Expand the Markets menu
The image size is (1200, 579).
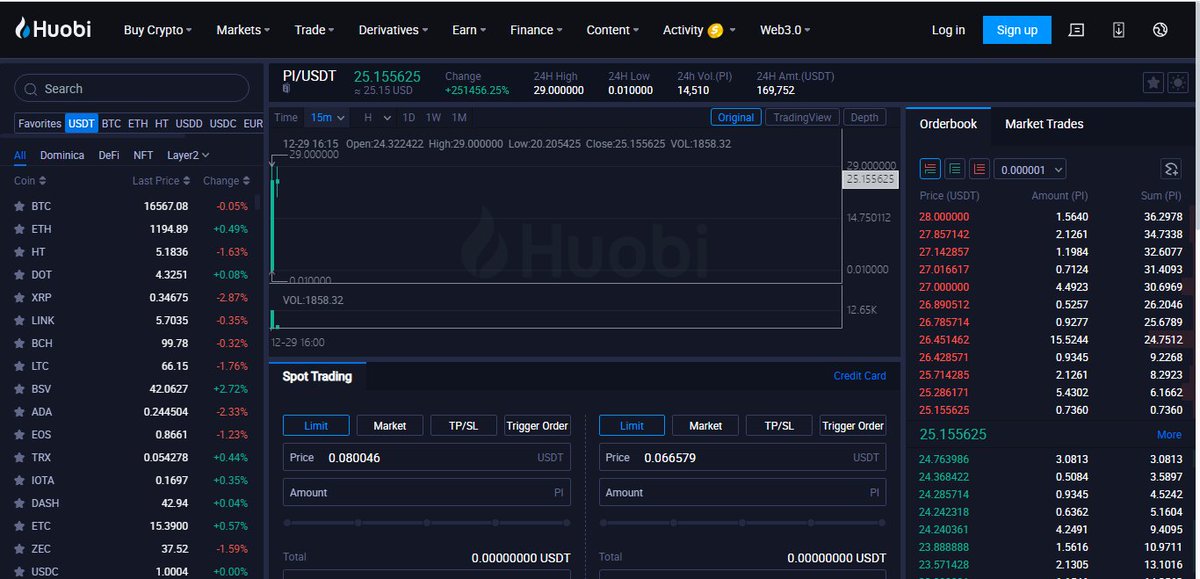coord(243,30)
